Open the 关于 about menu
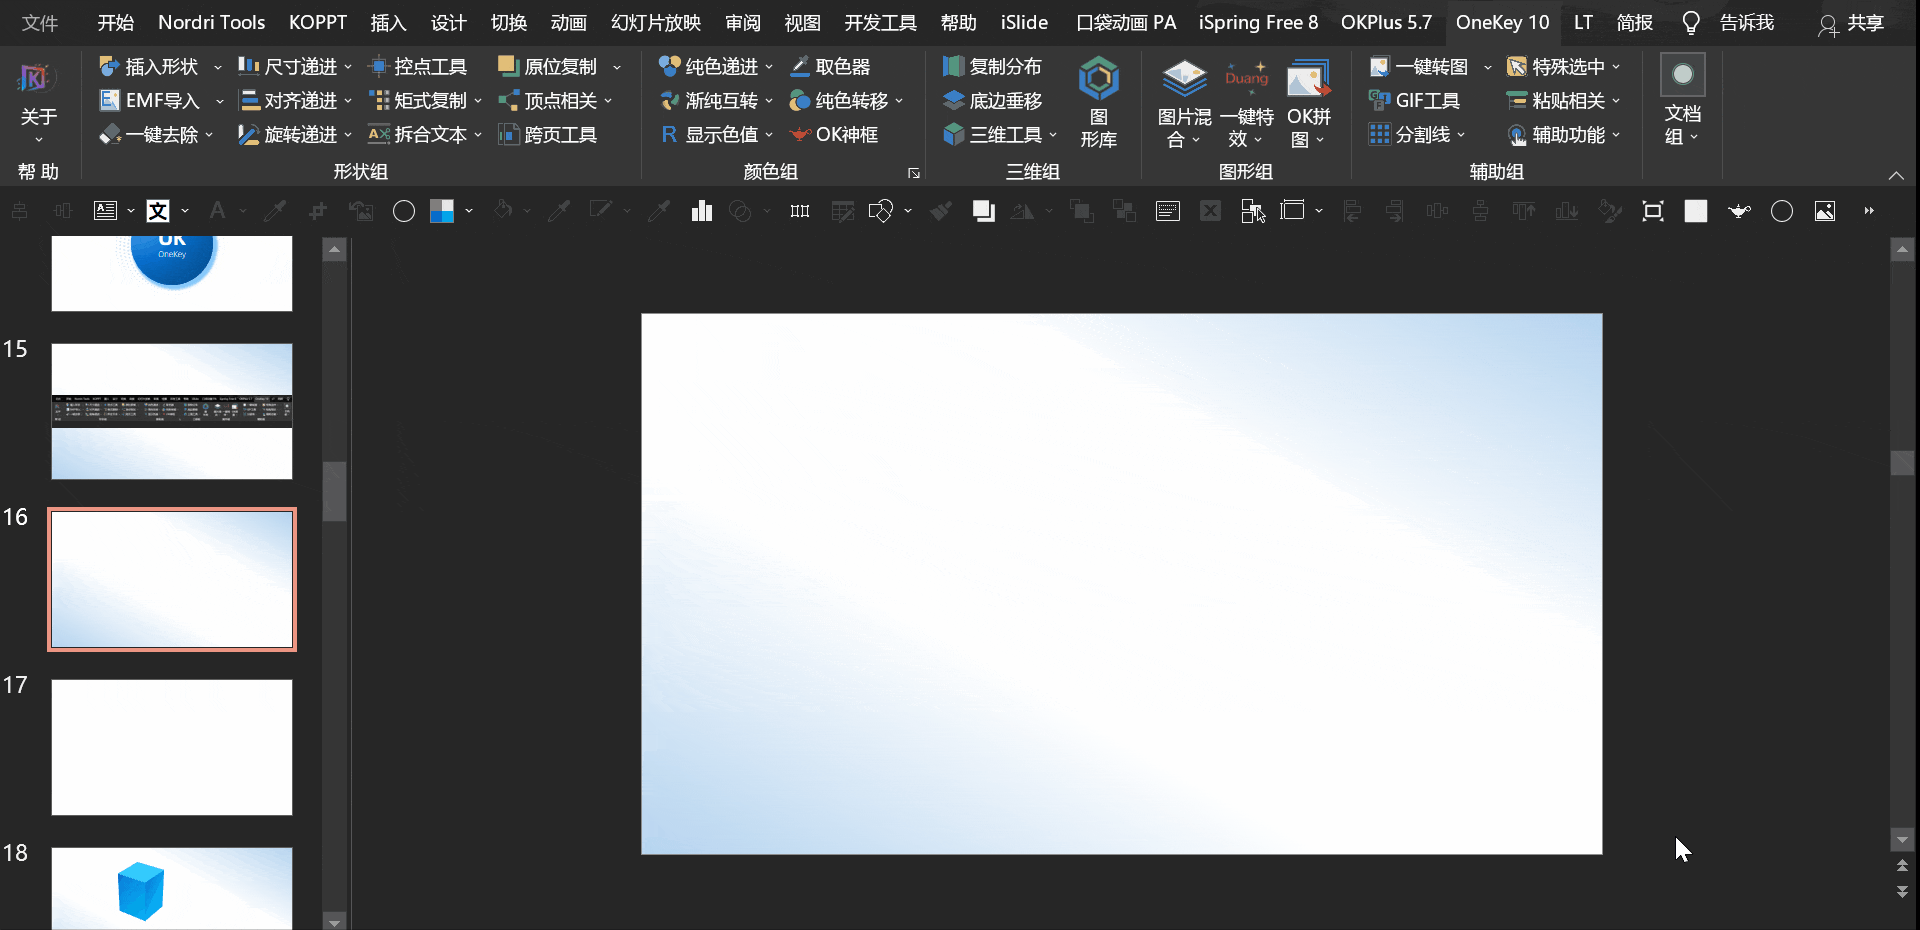 coord(38,103)
